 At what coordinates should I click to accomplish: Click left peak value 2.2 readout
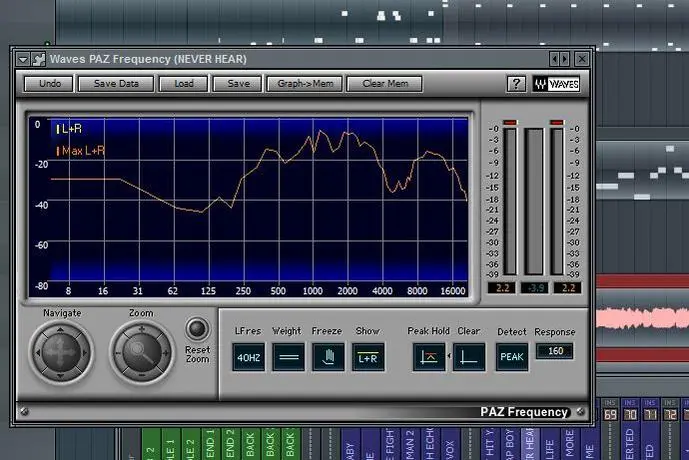503,288
